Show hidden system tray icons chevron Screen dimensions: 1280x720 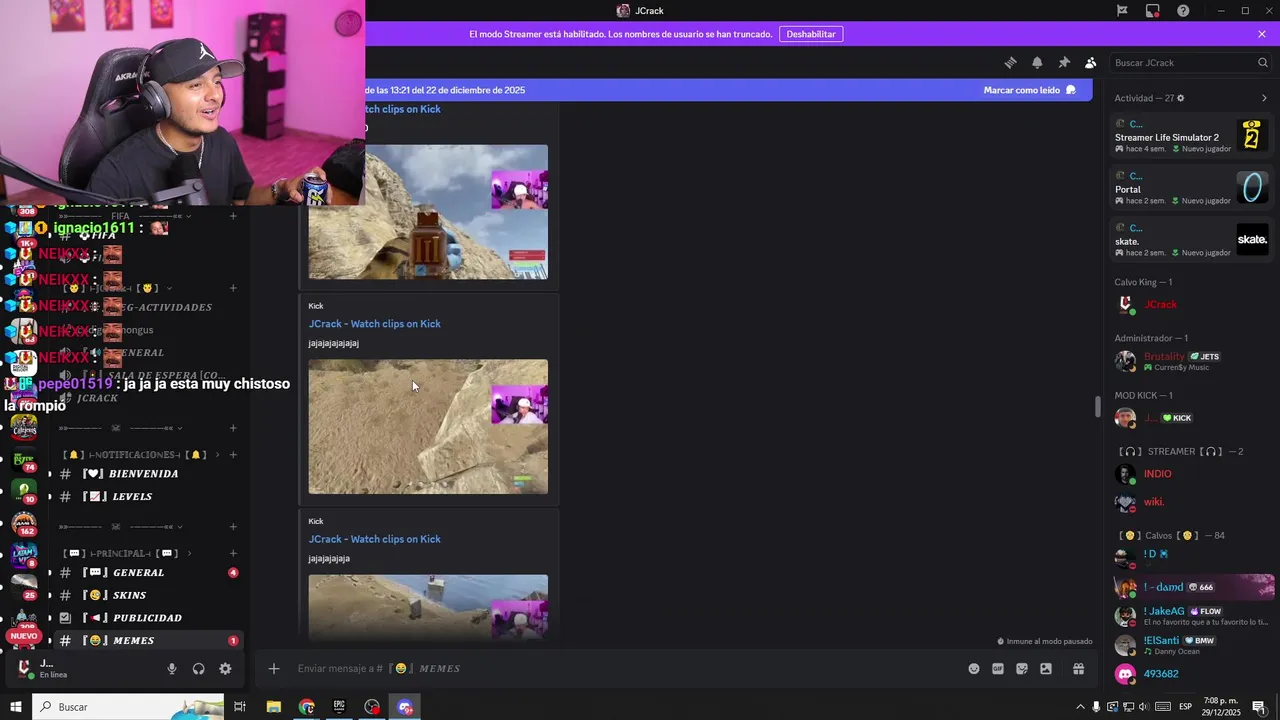click(x=1080, y=707)
